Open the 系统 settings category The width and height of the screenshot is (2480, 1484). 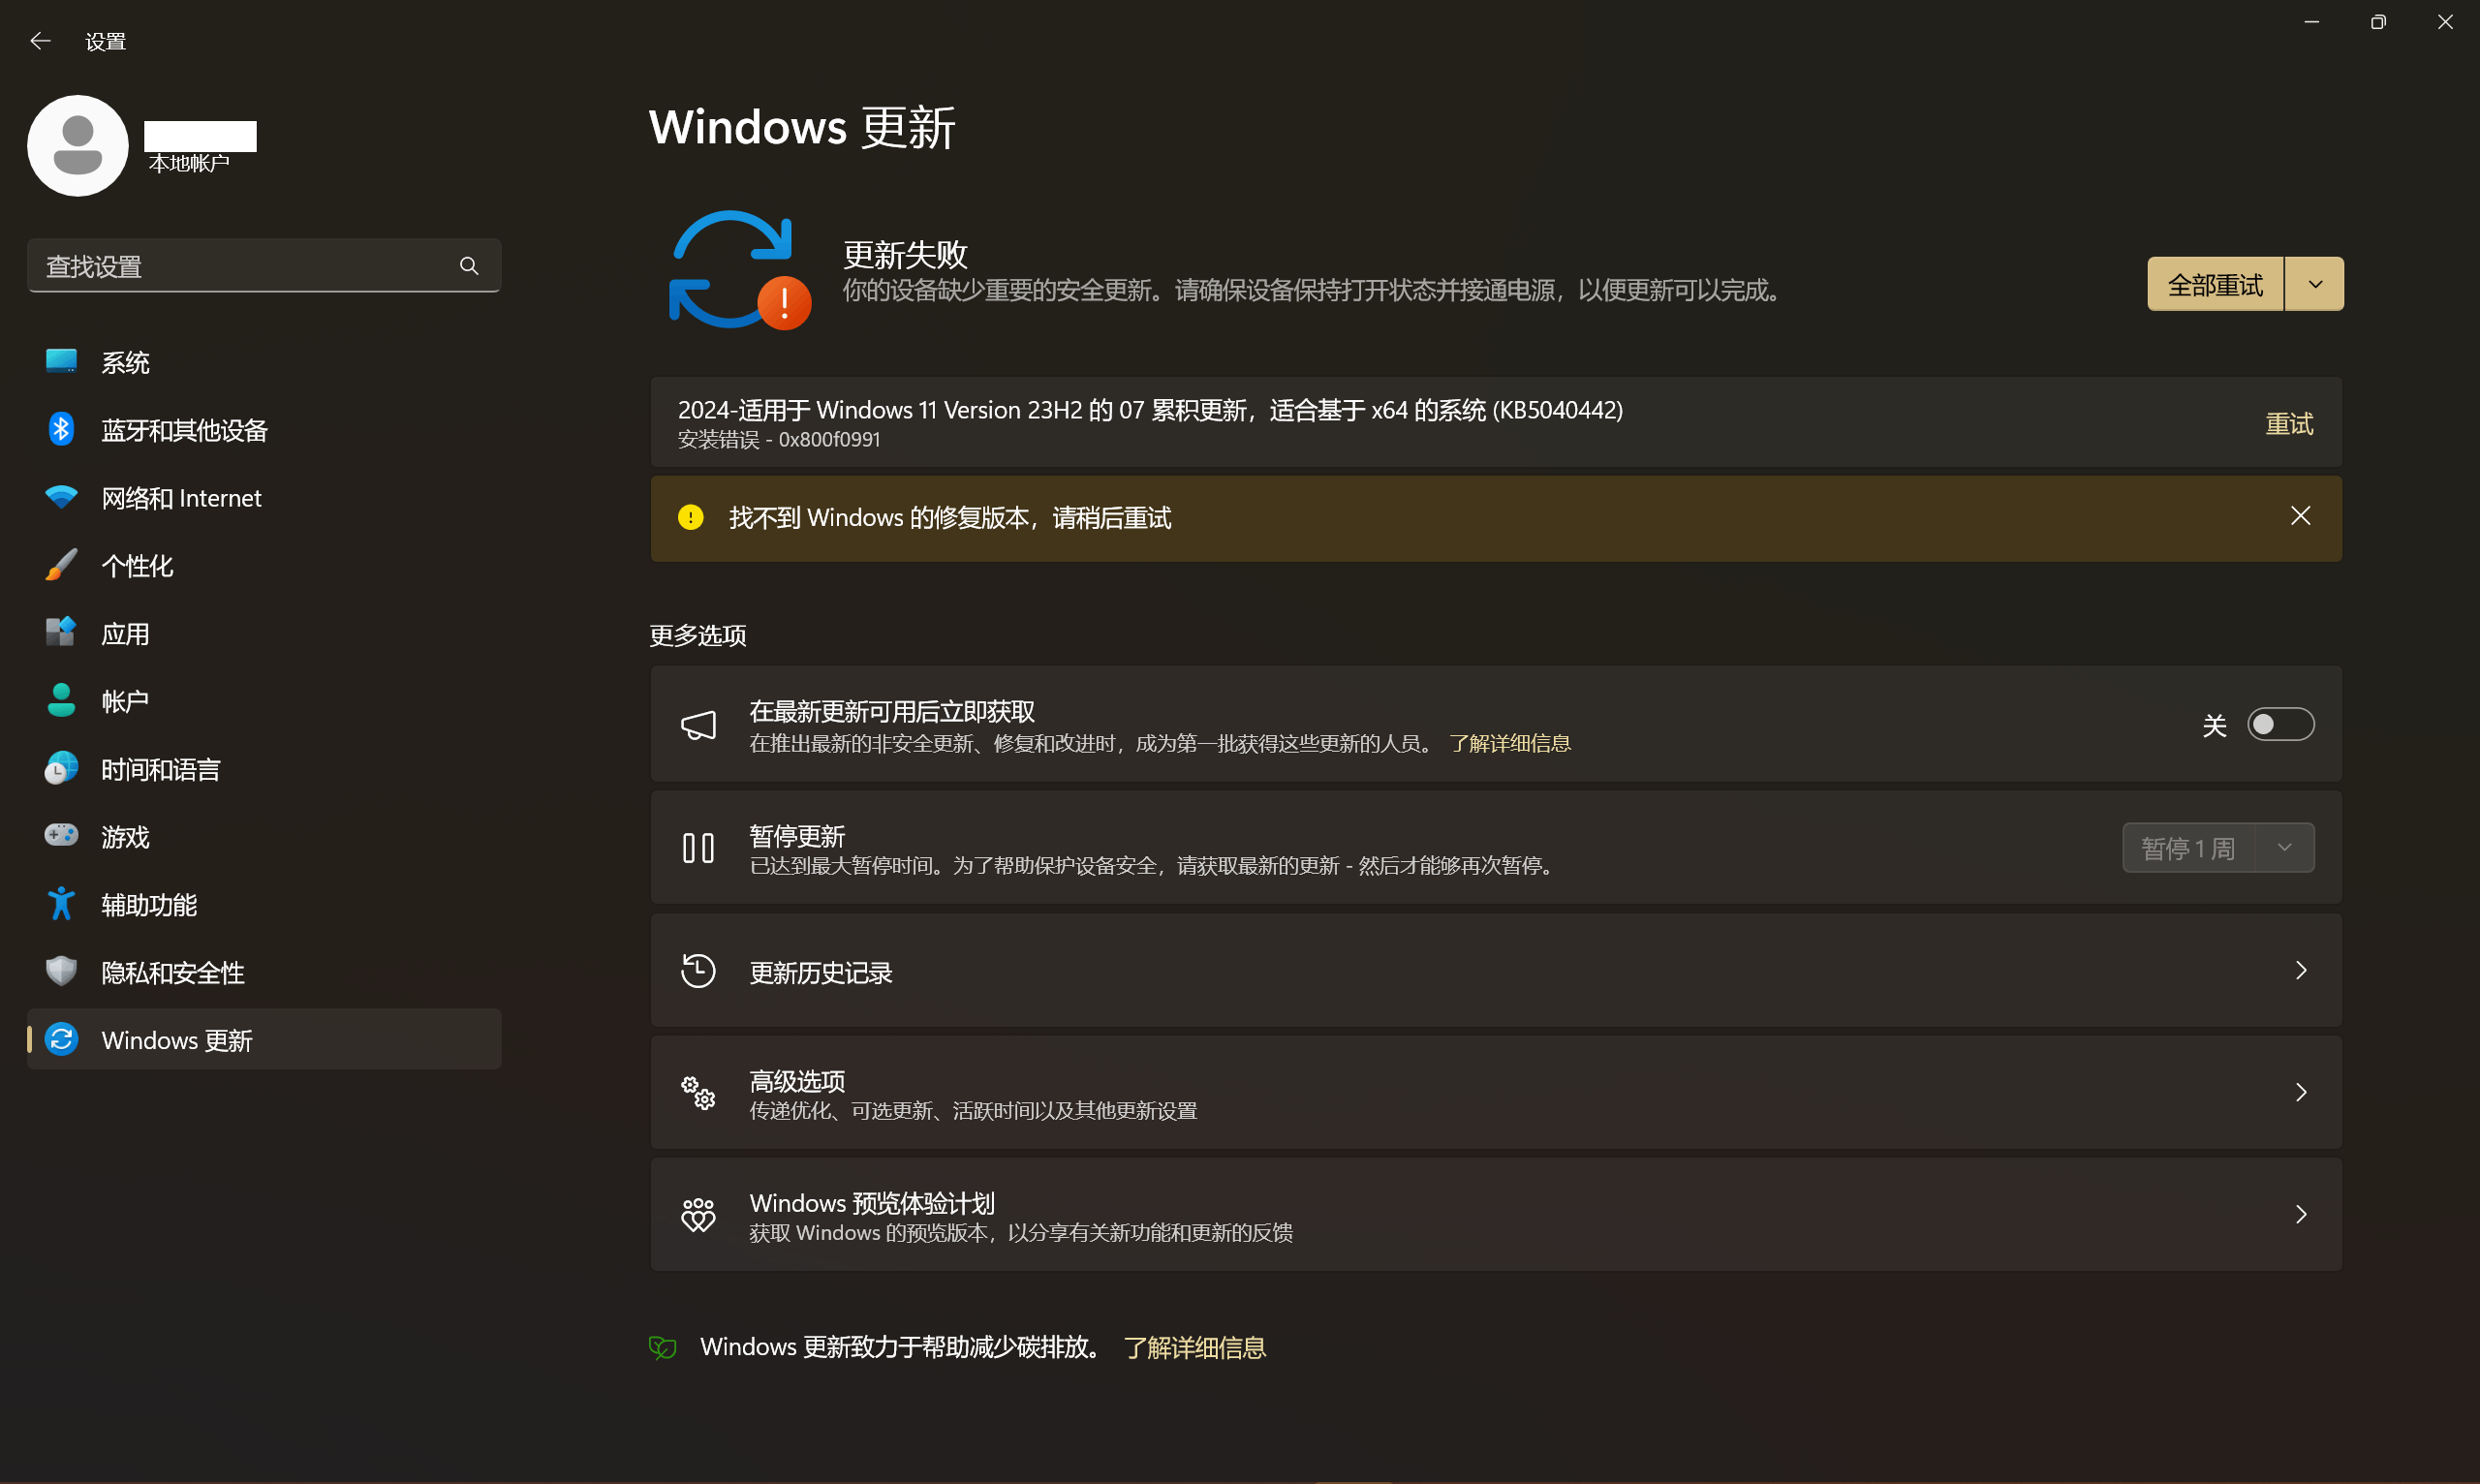pos(264,362)
